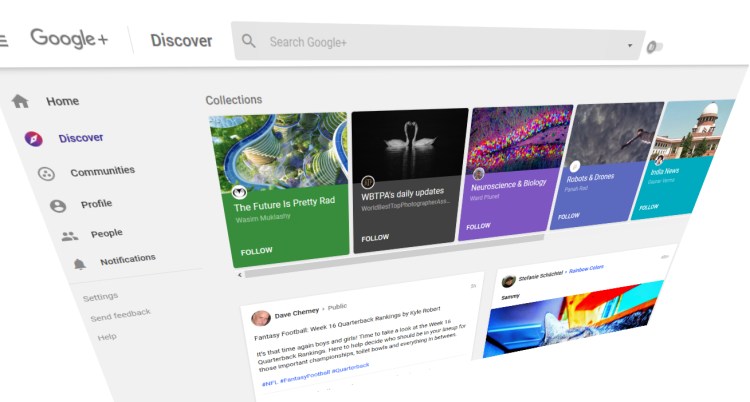Open WBTPA's daily updates title
Image resolution: width=750 pixels, height=402 pixels.
pyautogui.click(x=402, y=194)
